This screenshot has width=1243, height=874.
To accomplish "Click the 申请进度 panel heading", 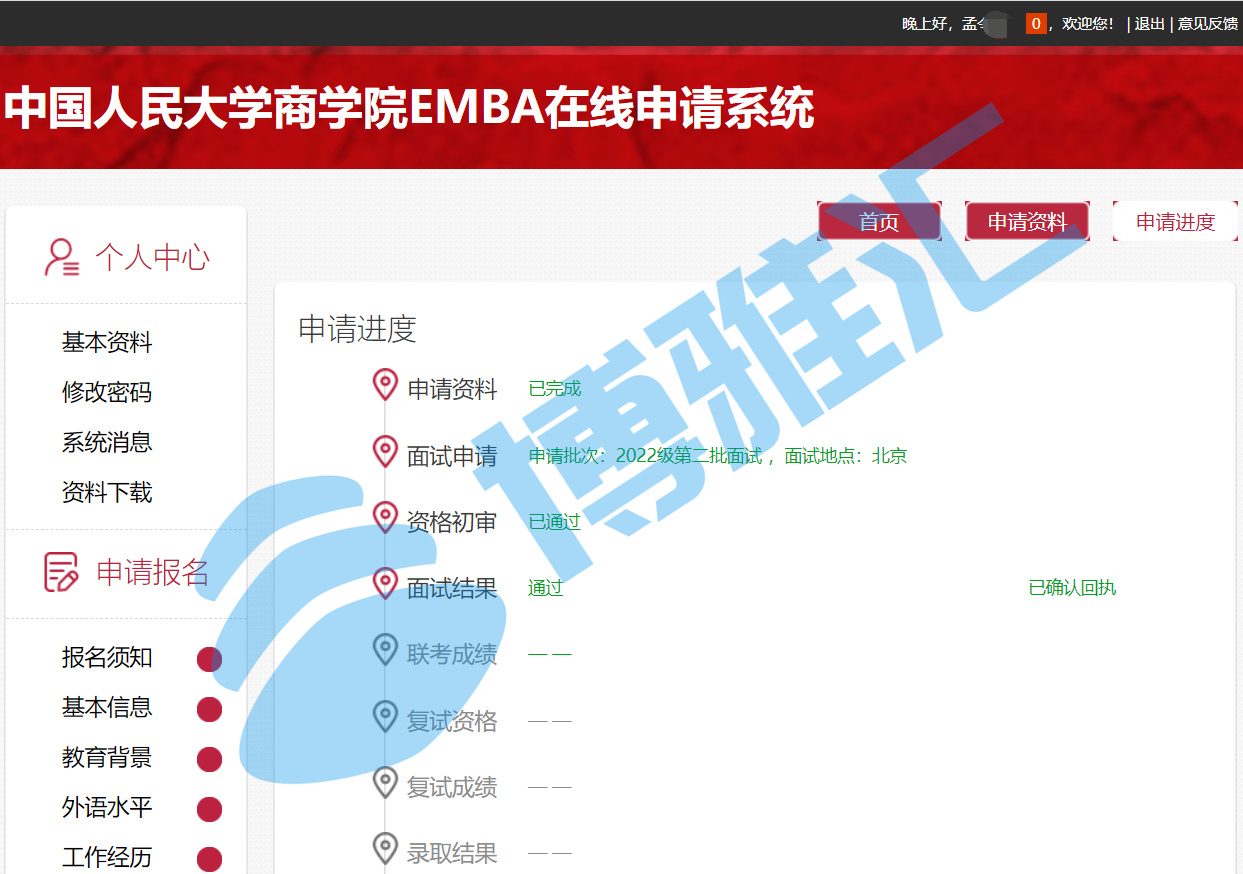I will (x=357, y=329).
